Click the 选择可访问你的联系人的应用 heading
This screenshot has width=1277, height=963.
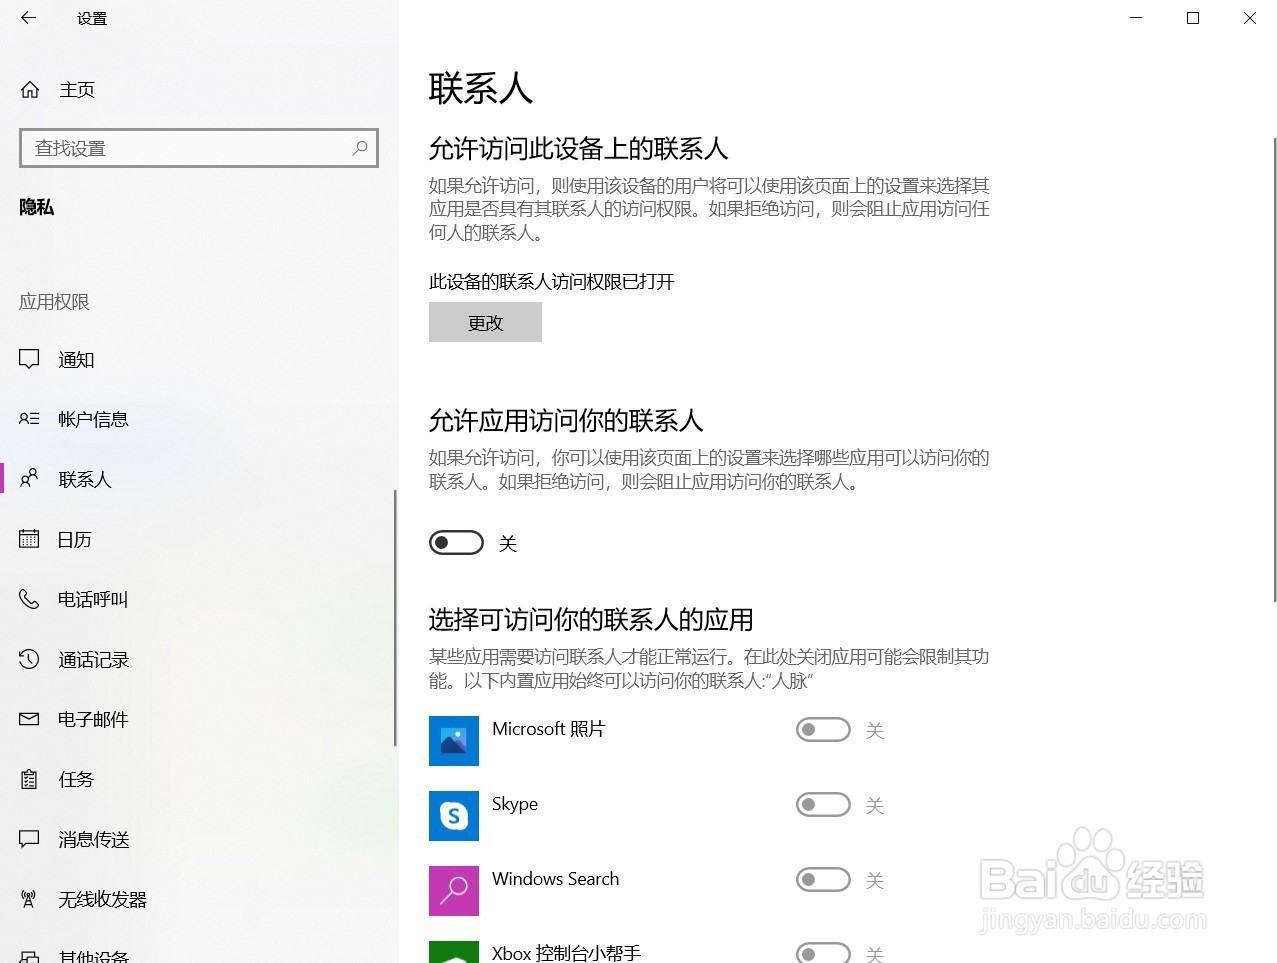(x=591, y=620)
